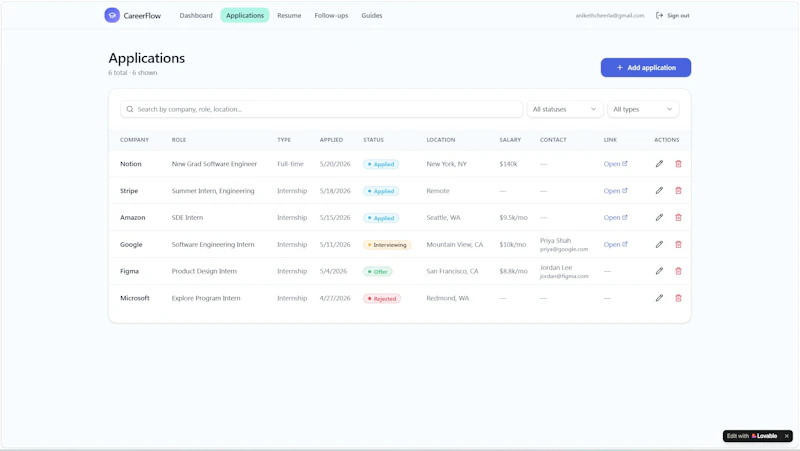Open the All types filter dropdown

point(643,109)
